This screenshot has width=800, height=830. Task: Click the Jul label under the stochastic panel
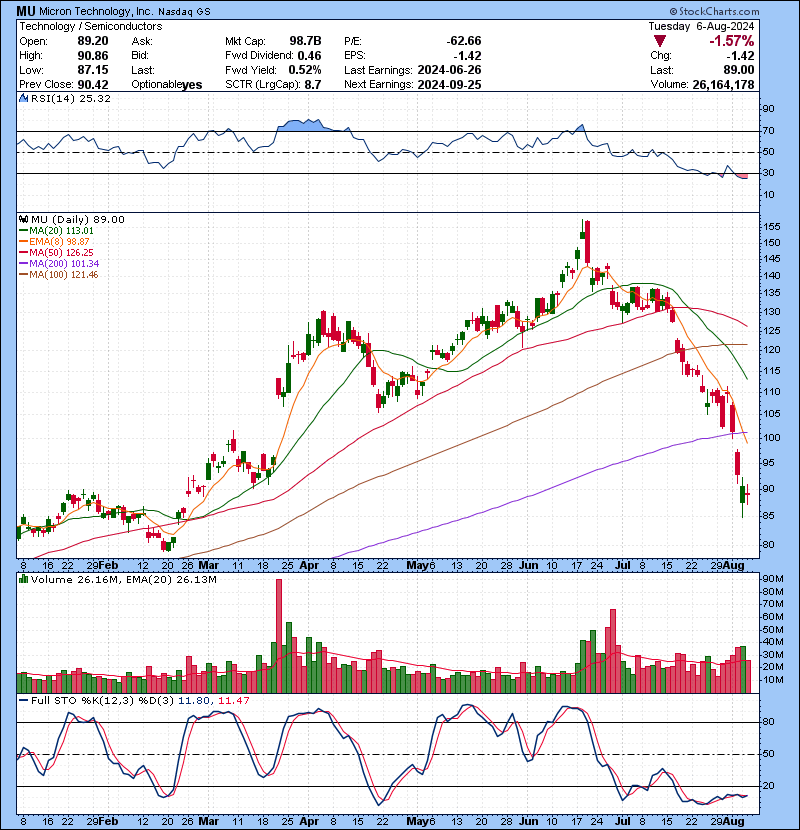tap(623, 822)
